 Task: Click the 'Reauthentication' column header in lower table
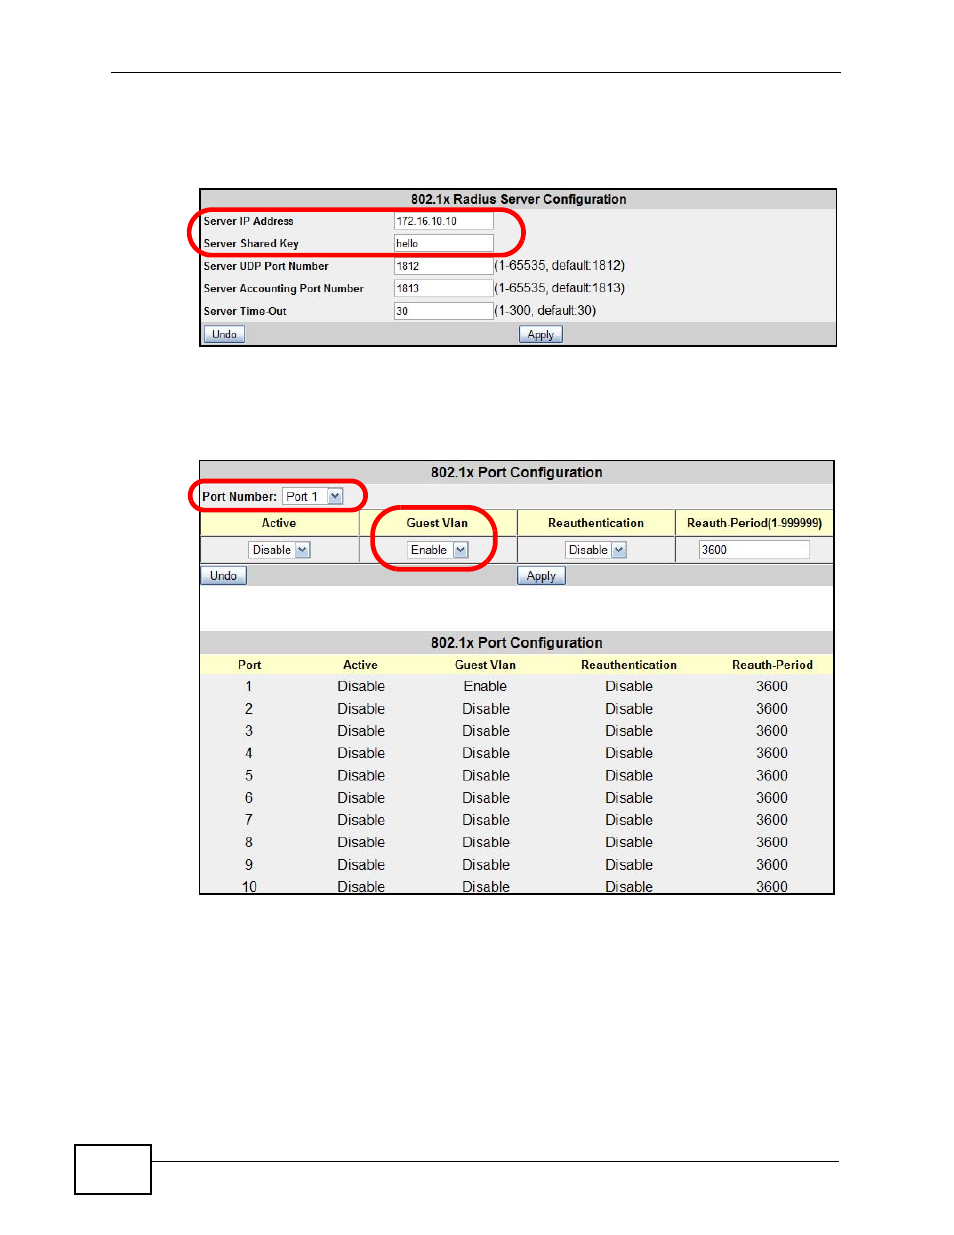pyautogui.click(x=629, y=665)
